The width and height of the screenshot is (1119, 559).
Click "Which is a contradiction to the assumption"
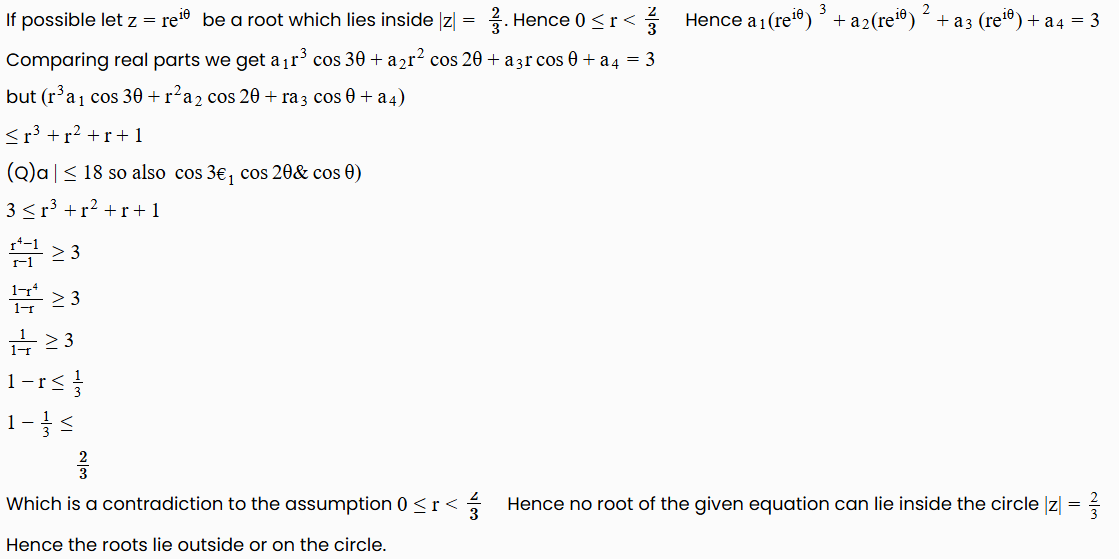click(198, 504)
